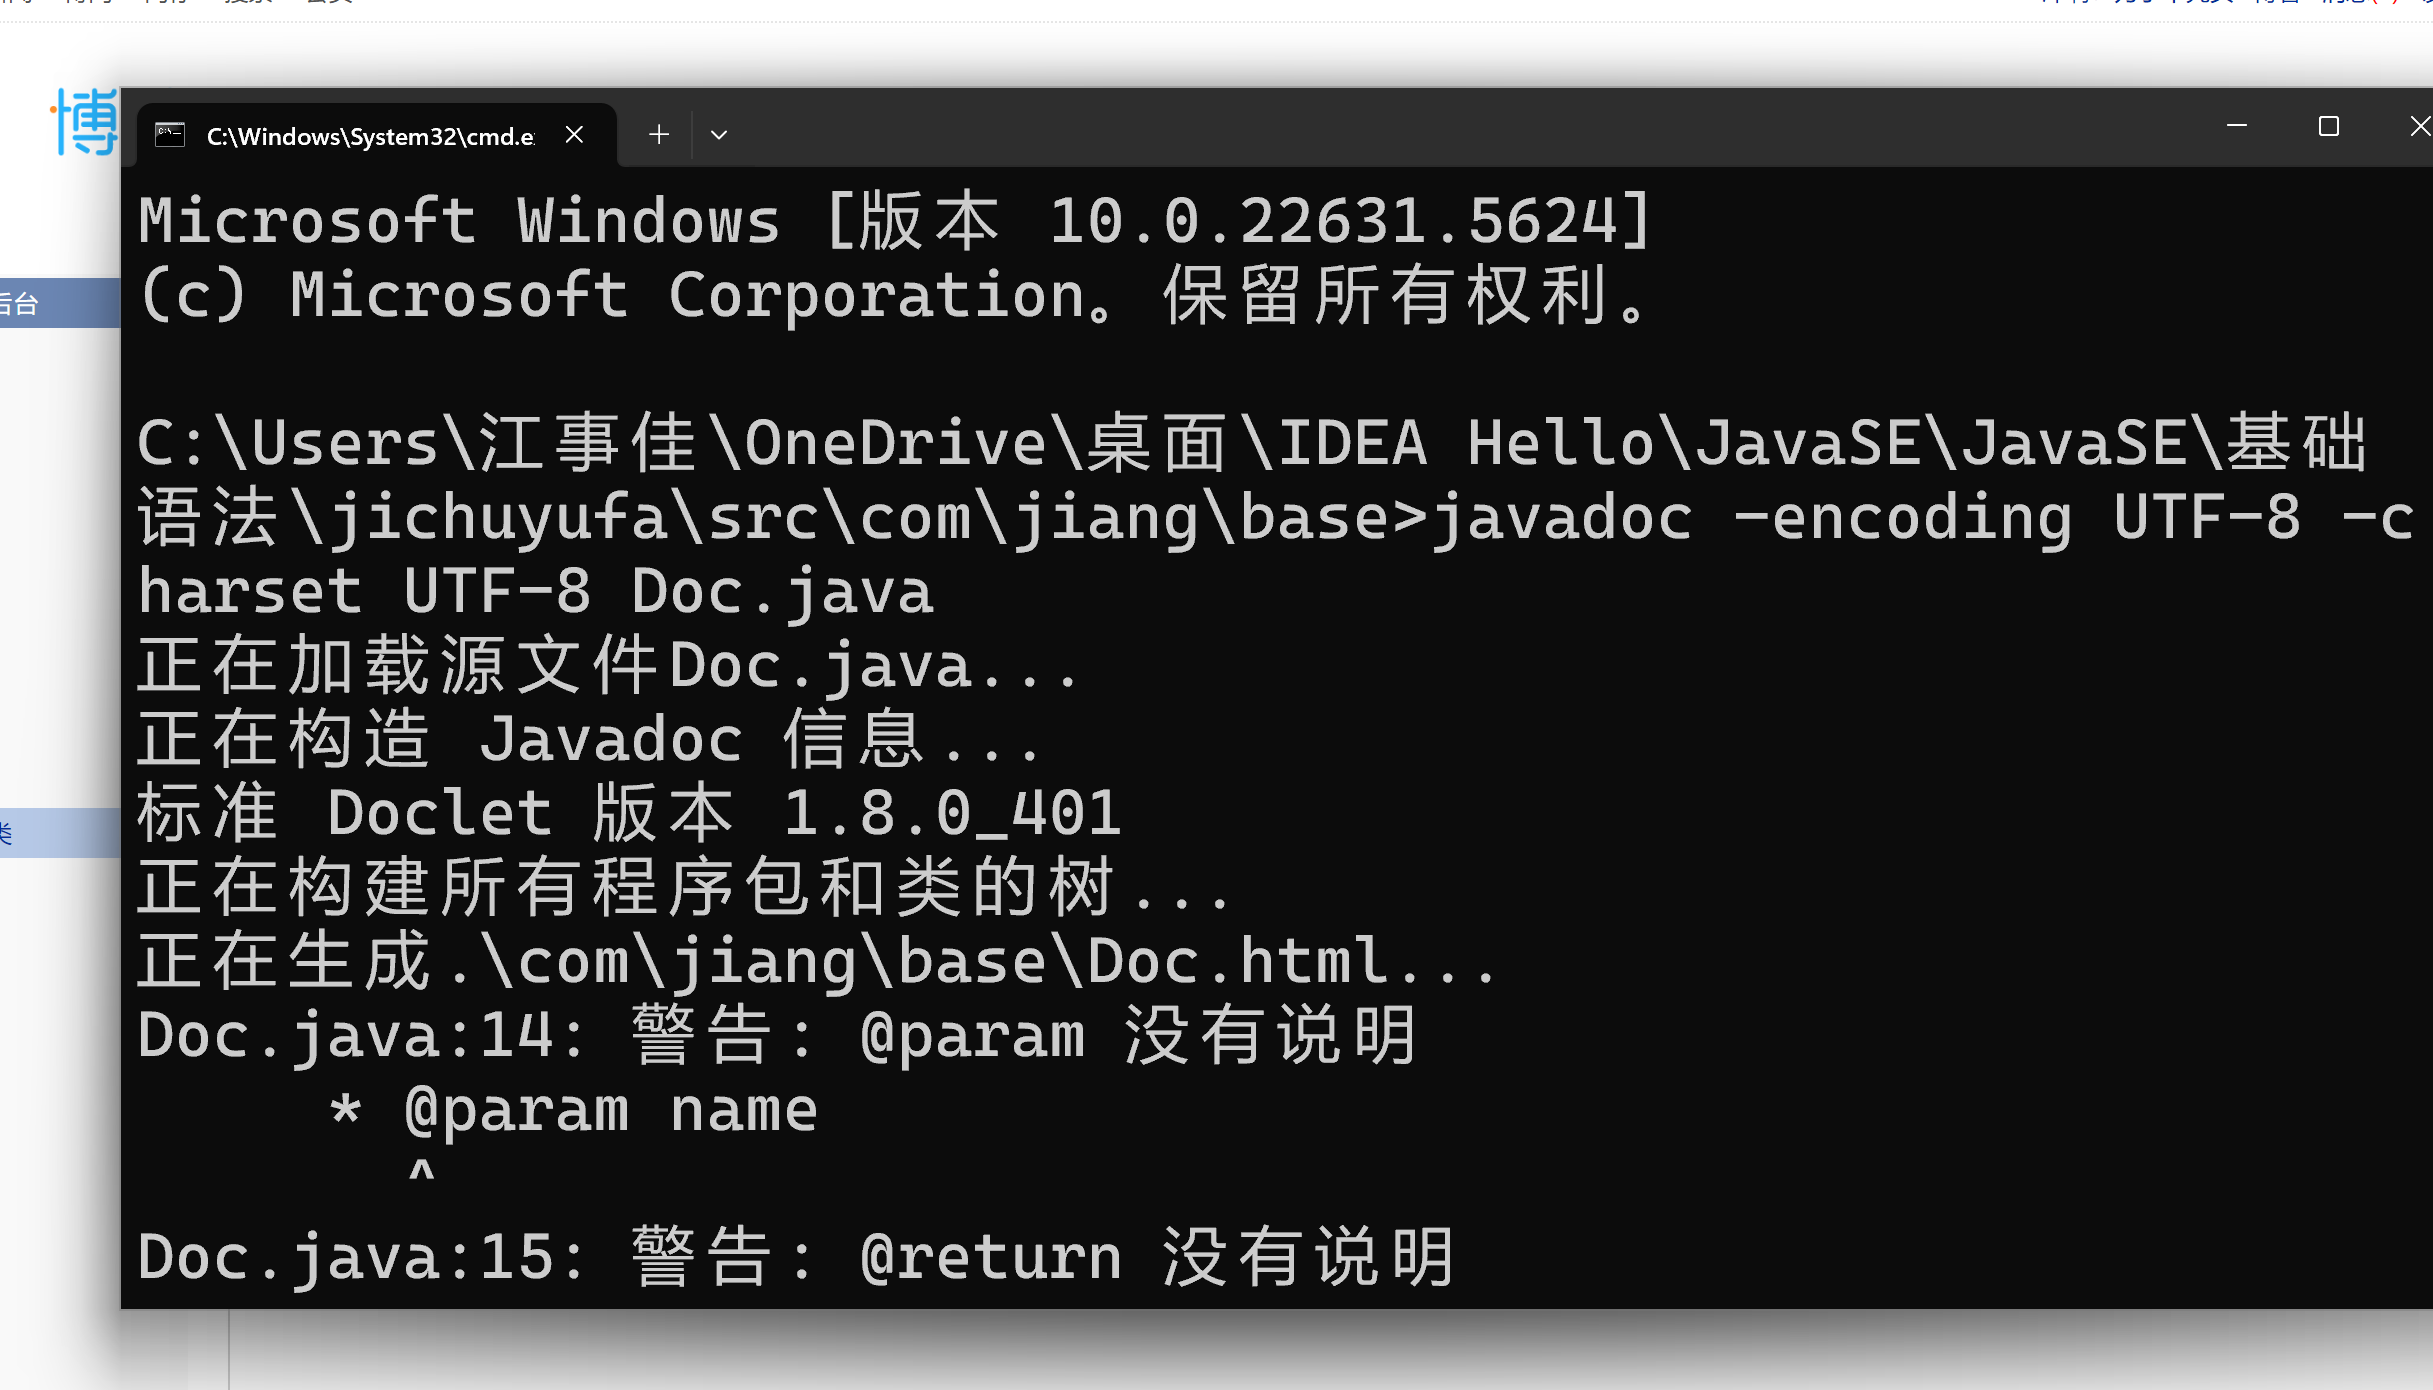The image size is (2433, 1390).
Task: Click the 正在生成 Doc.html output line
Action: (816, 961)
